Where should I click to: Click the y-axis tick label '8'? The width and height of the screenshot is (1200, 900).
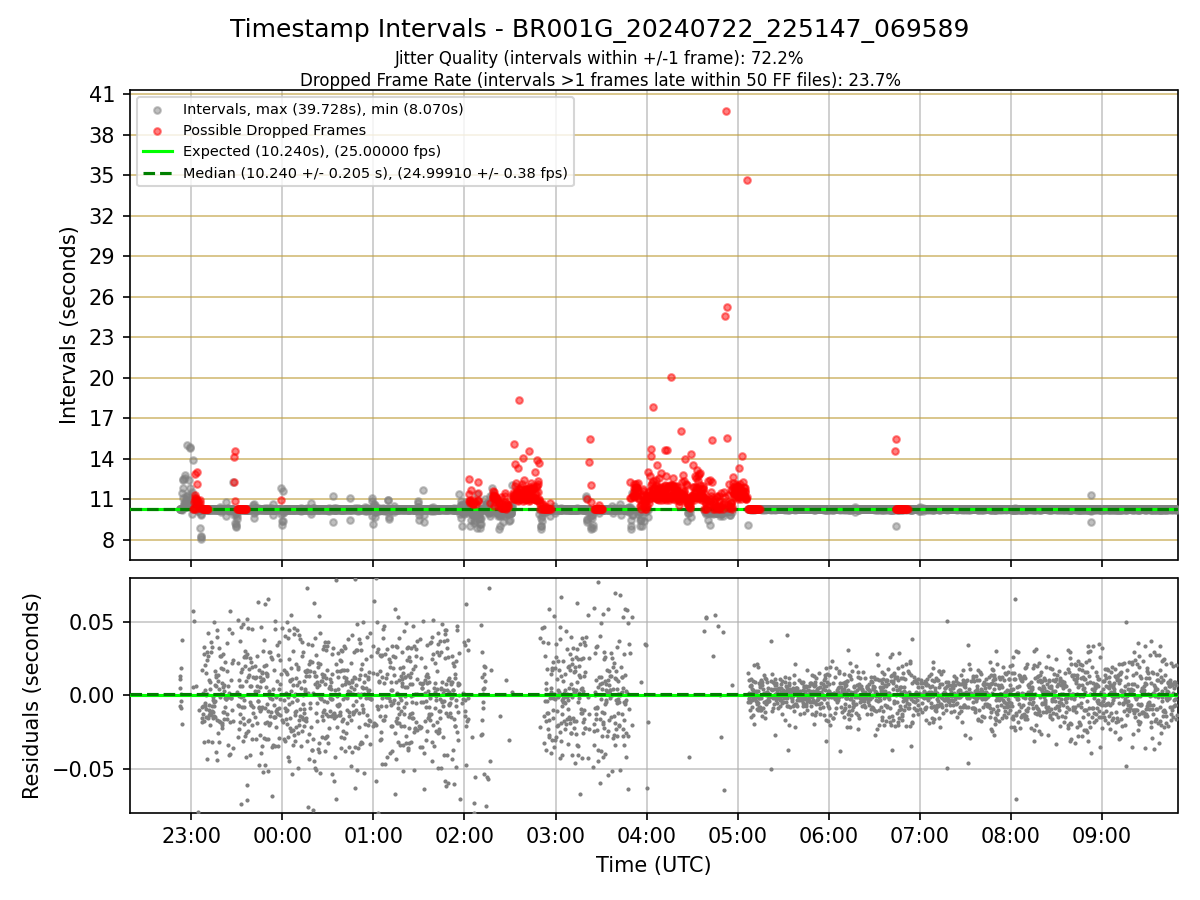(108, 540)
